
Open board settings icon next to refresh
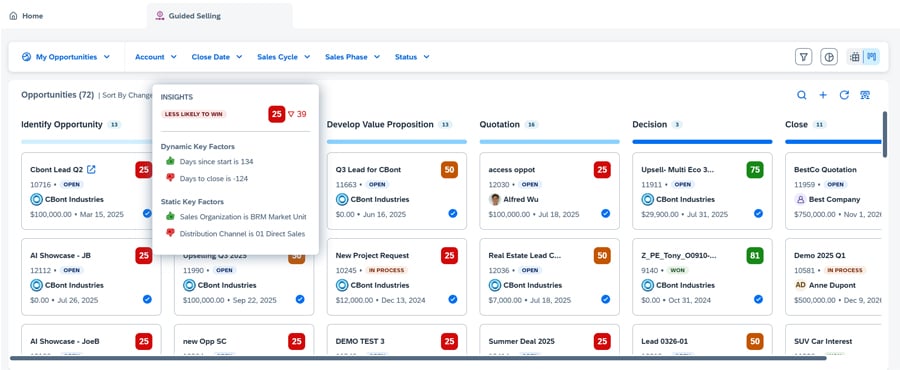(x=865, y=95)
